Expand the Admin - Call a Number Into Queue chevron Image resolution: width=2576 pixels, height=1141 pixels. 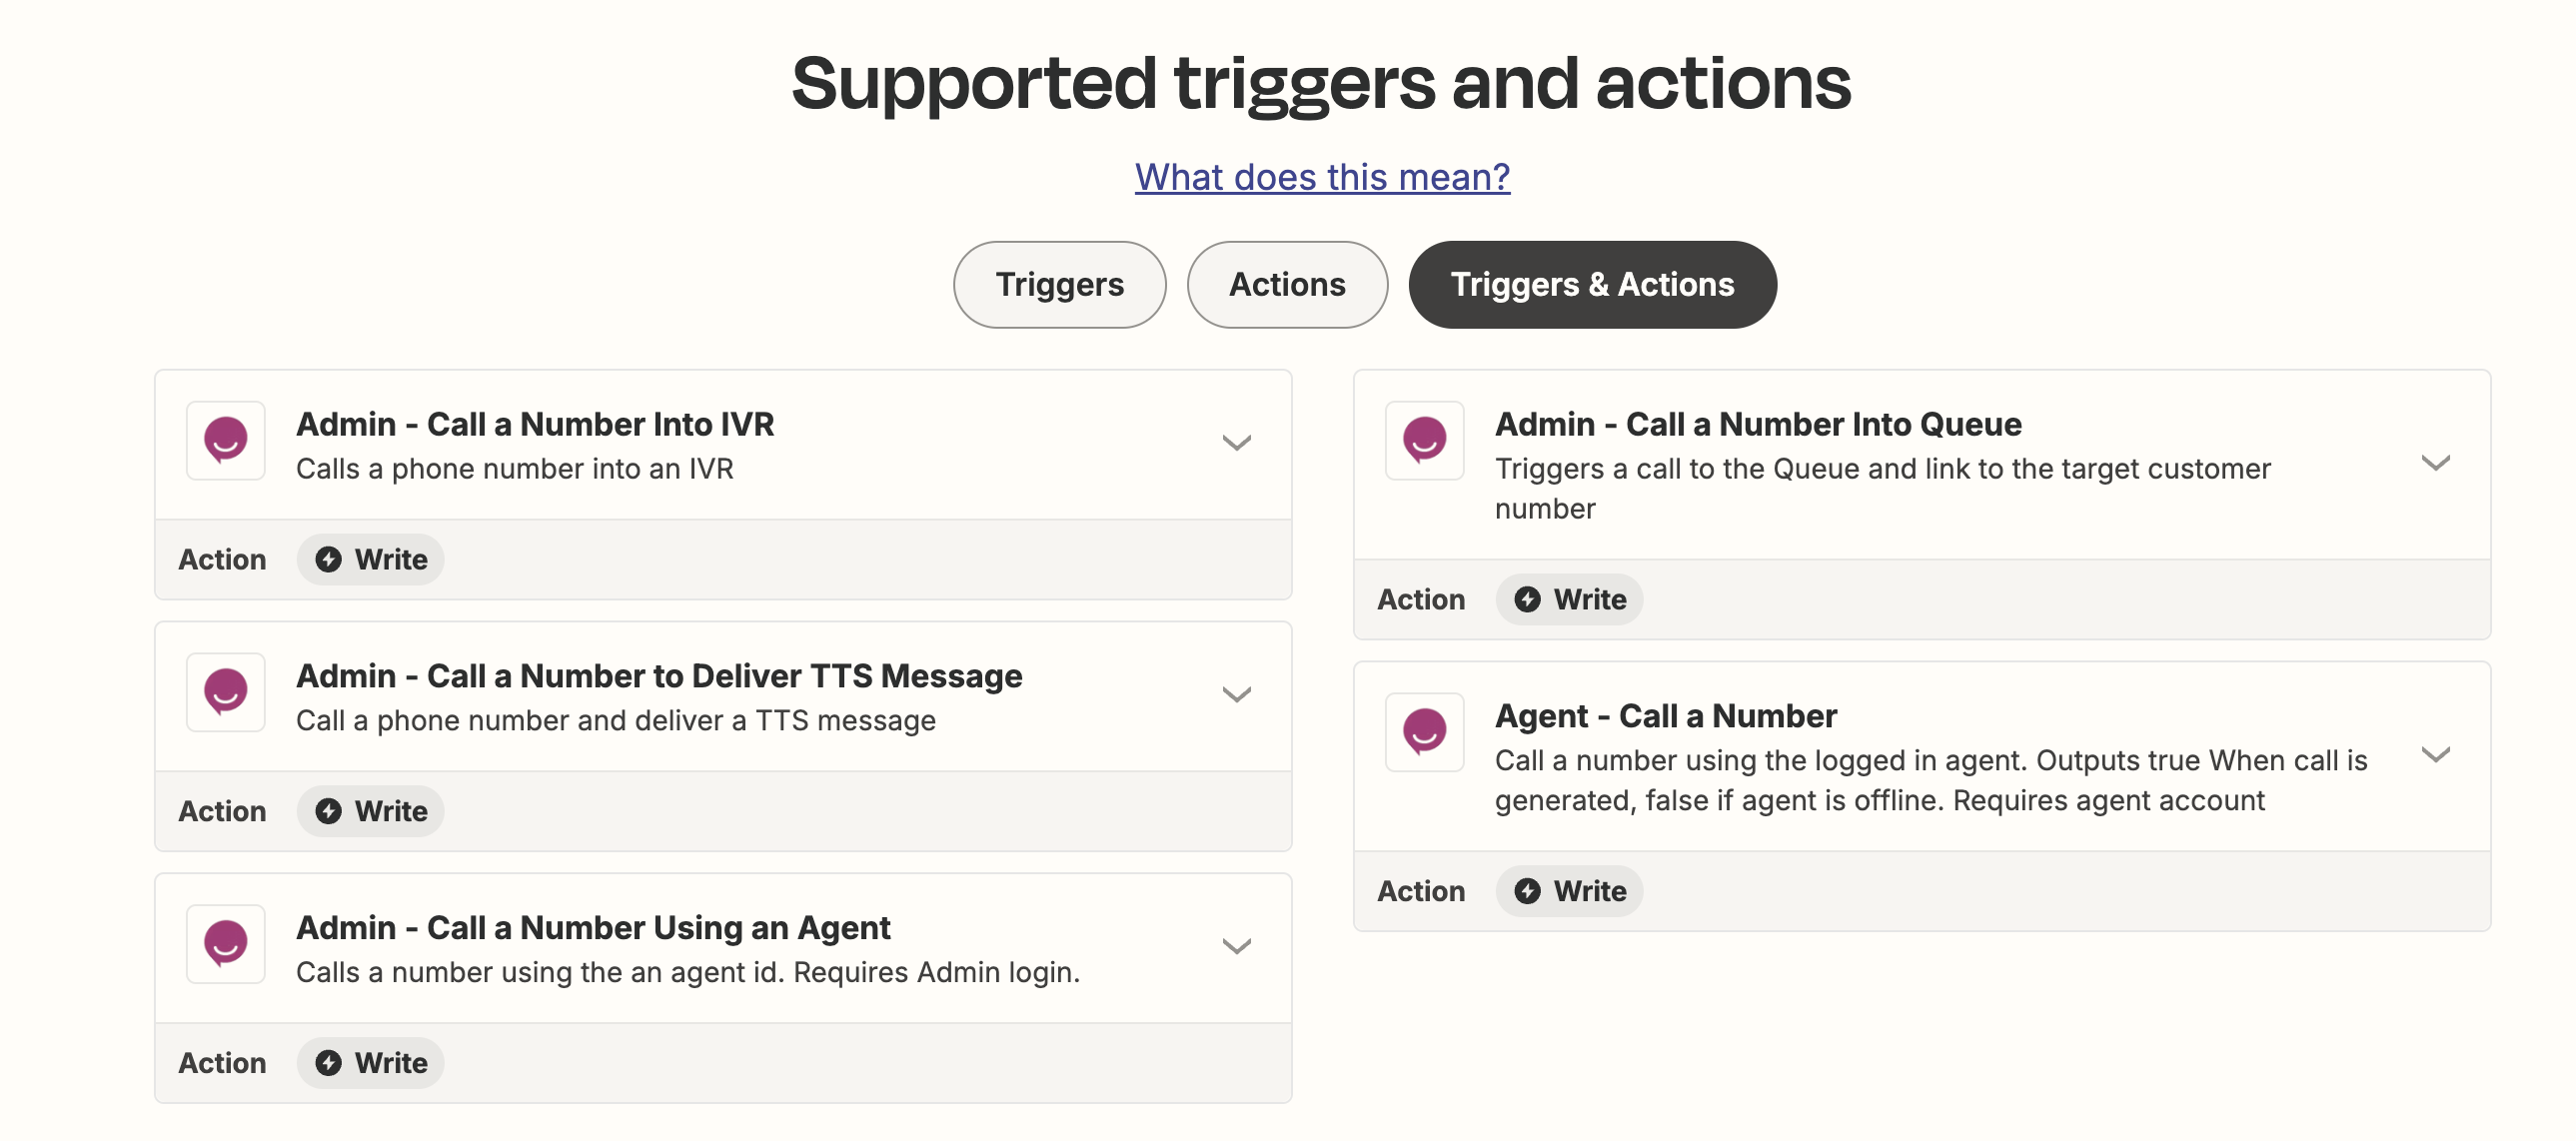2436,463
